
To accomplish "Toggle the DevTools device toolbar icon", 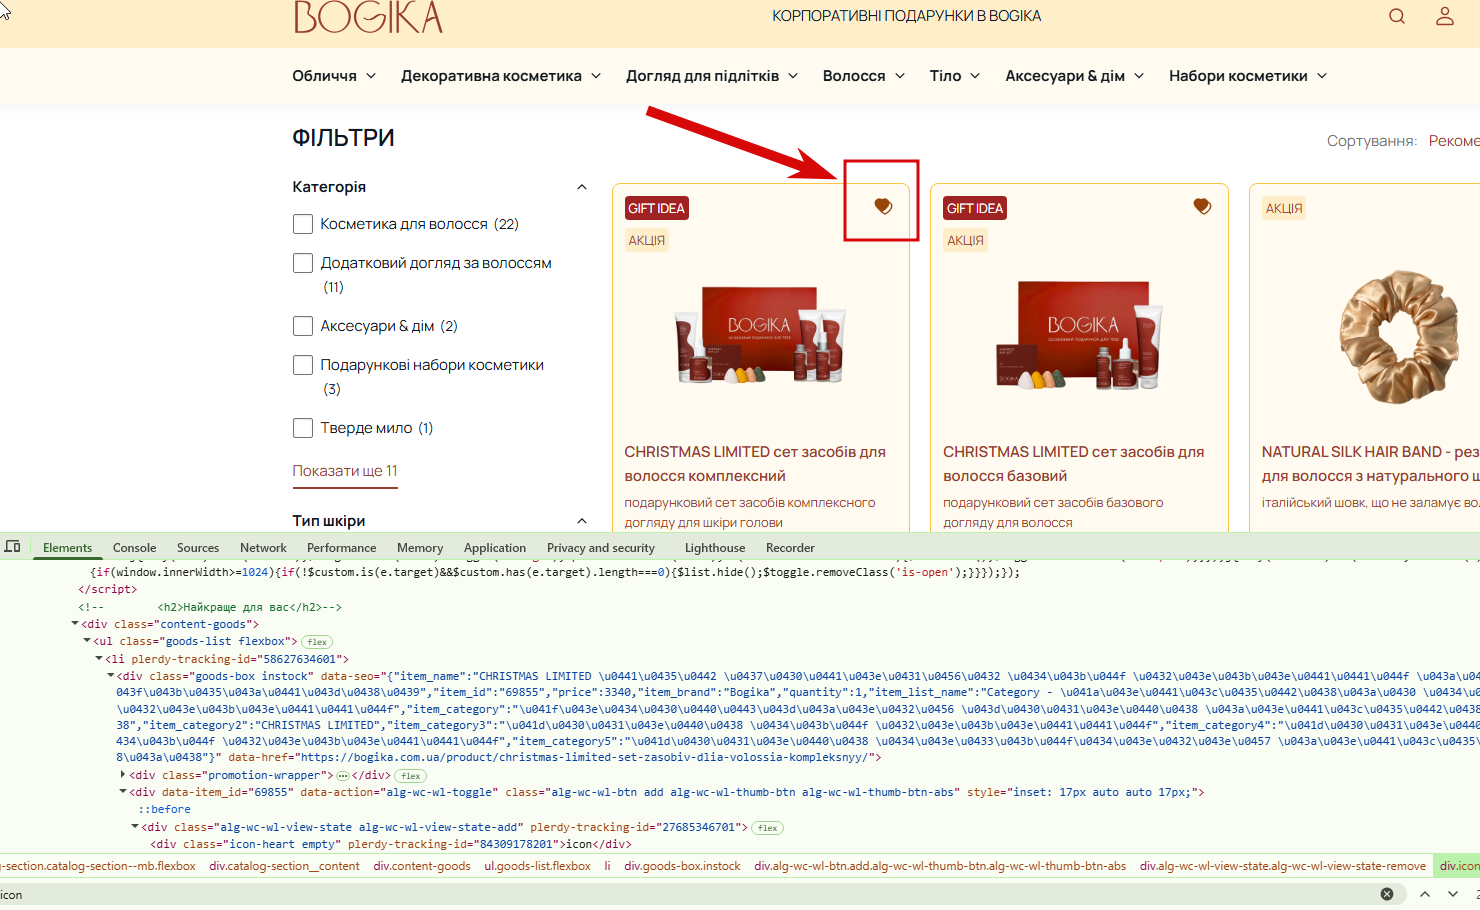I will point(13,547).
